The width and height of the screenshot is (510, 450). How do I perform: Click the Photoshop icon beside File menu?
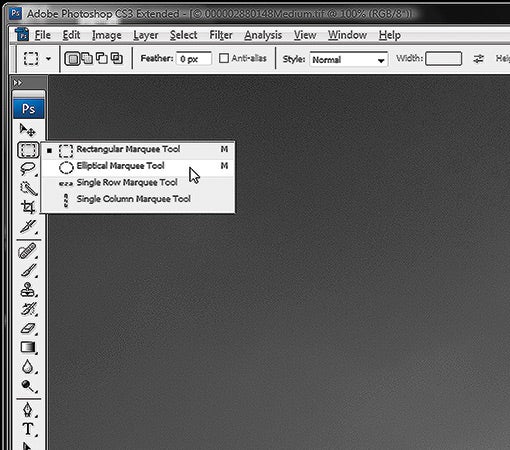[22, 34]
